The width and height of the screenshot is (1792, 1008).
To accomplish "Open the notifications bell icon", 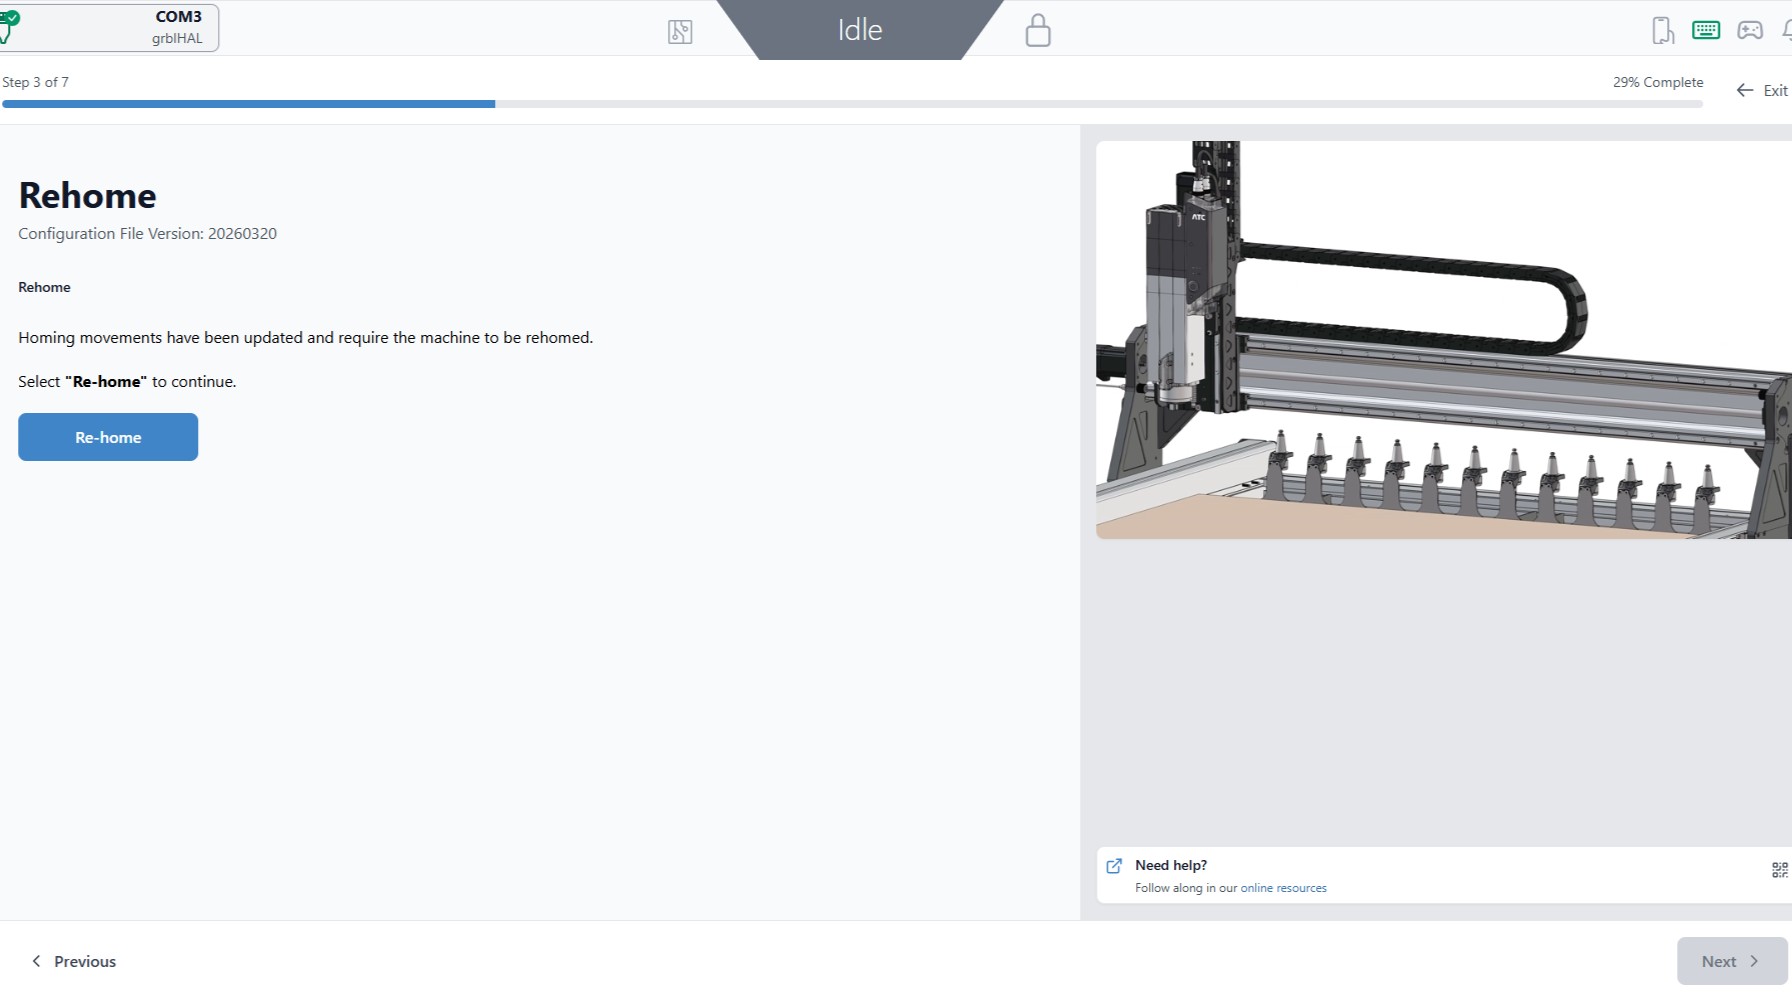I will click(x=1786, y=30).
